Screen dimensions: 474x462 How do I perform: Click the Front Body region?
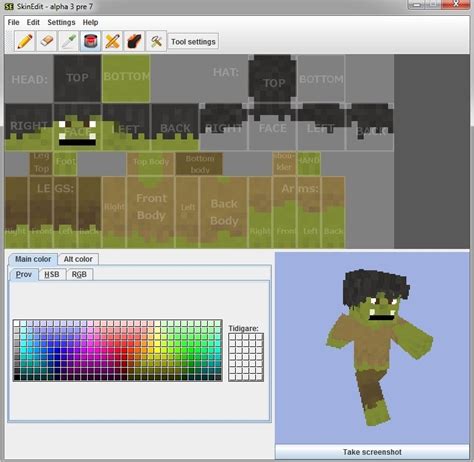pos(151,212)
